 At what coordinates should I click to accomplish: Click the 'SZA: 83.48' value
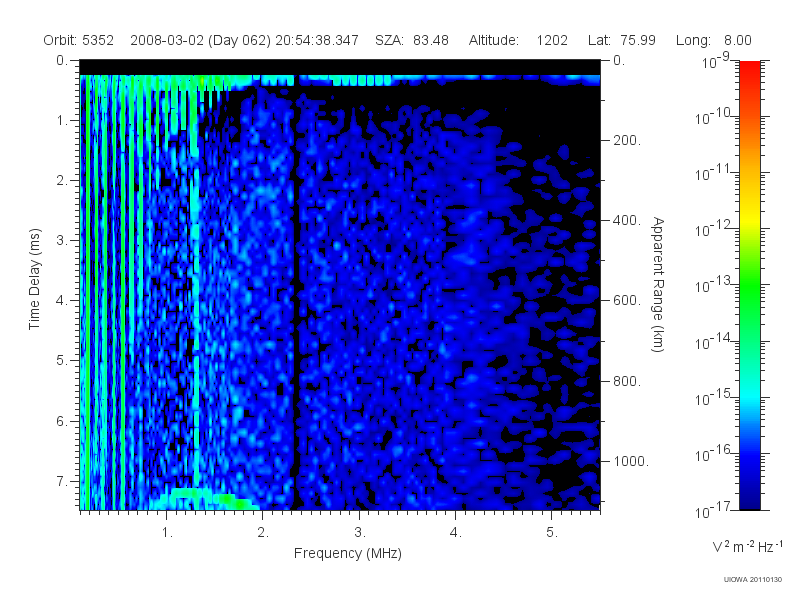pyautogui.click(x=412, y=40)
